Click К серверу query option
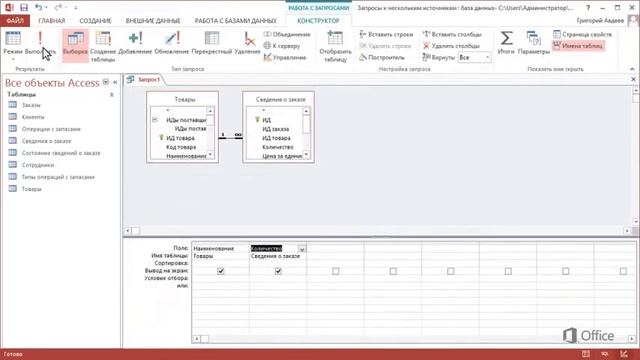This screenshot has height=360, width=640. (x=282, y=46)
